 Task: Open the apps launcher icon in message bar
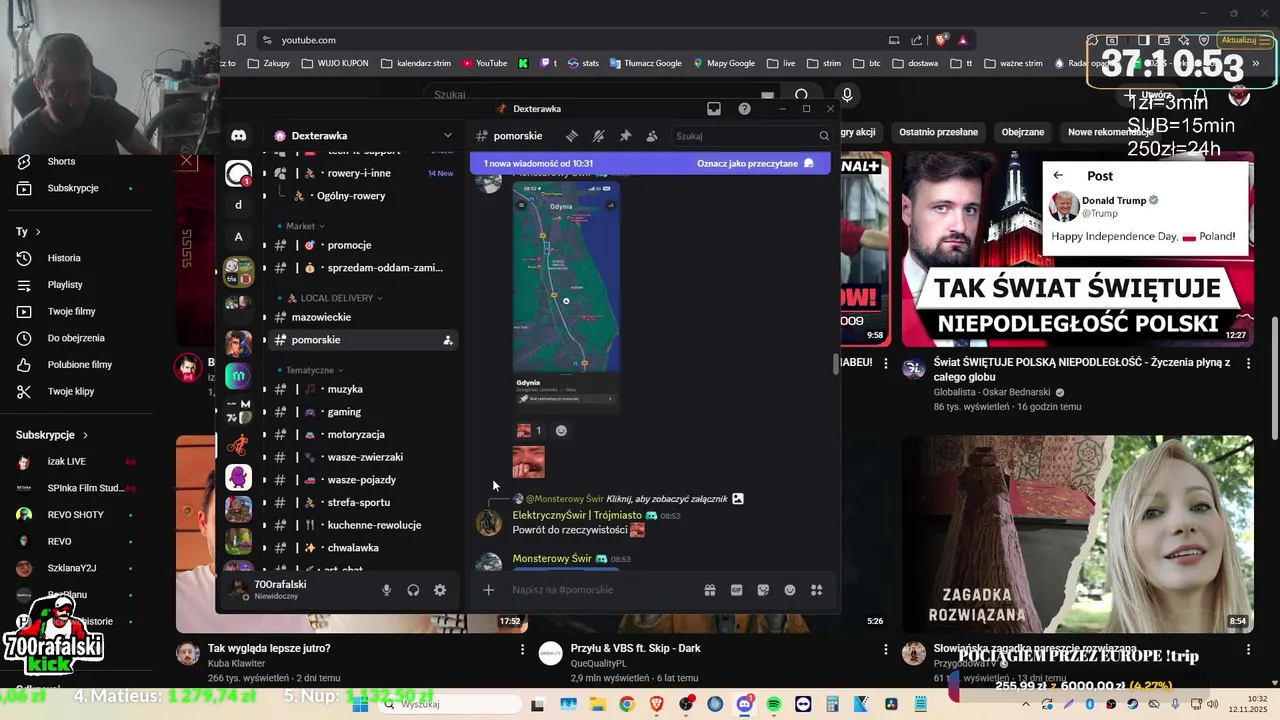[816, 590]
